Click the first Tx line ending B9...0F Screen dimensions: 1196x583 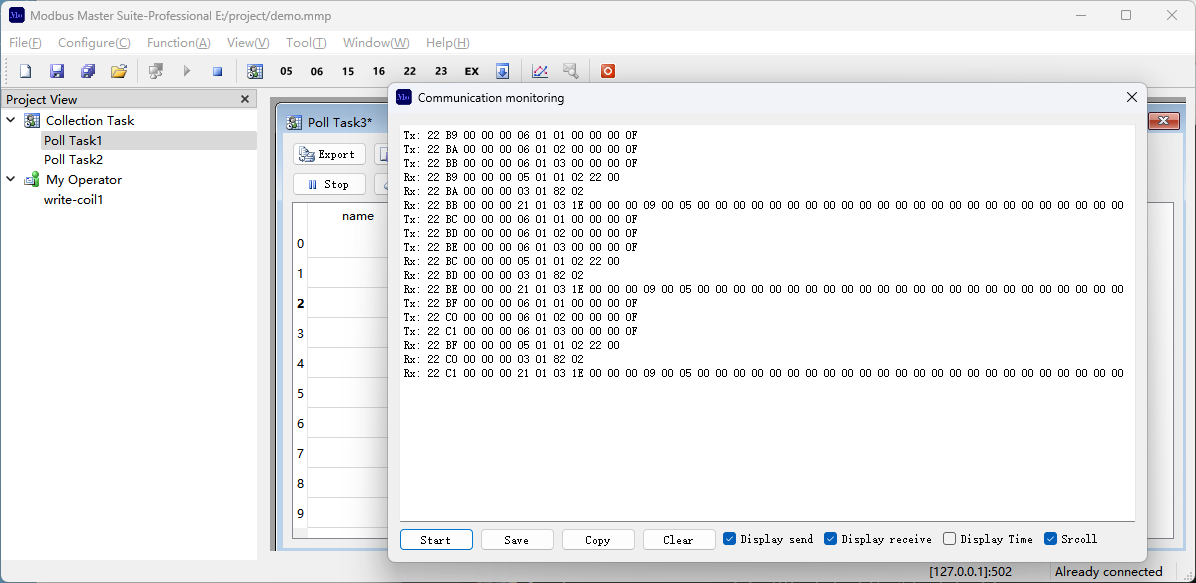pos(520,135)
